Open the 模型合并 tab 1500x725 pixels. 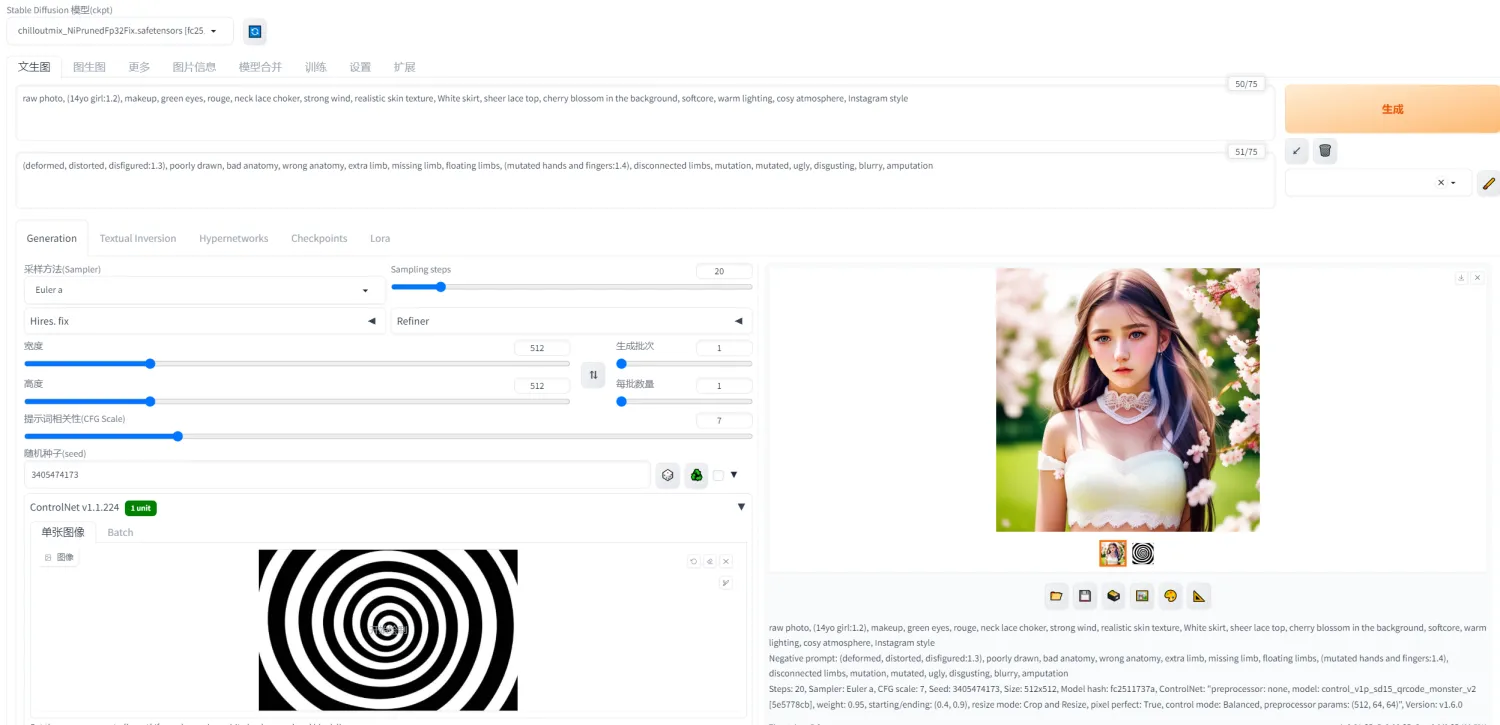pos(260,67)
